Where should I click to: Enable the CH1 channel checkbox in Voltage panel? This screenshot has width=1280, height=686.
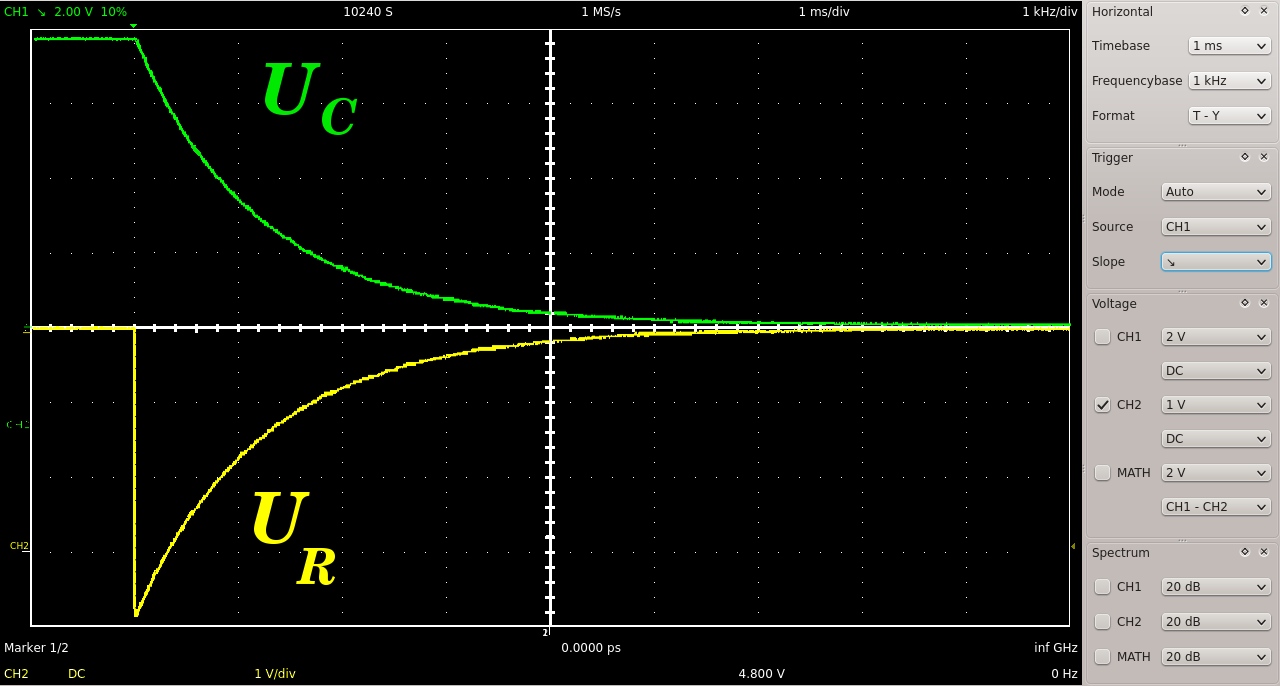(1102, 337)
